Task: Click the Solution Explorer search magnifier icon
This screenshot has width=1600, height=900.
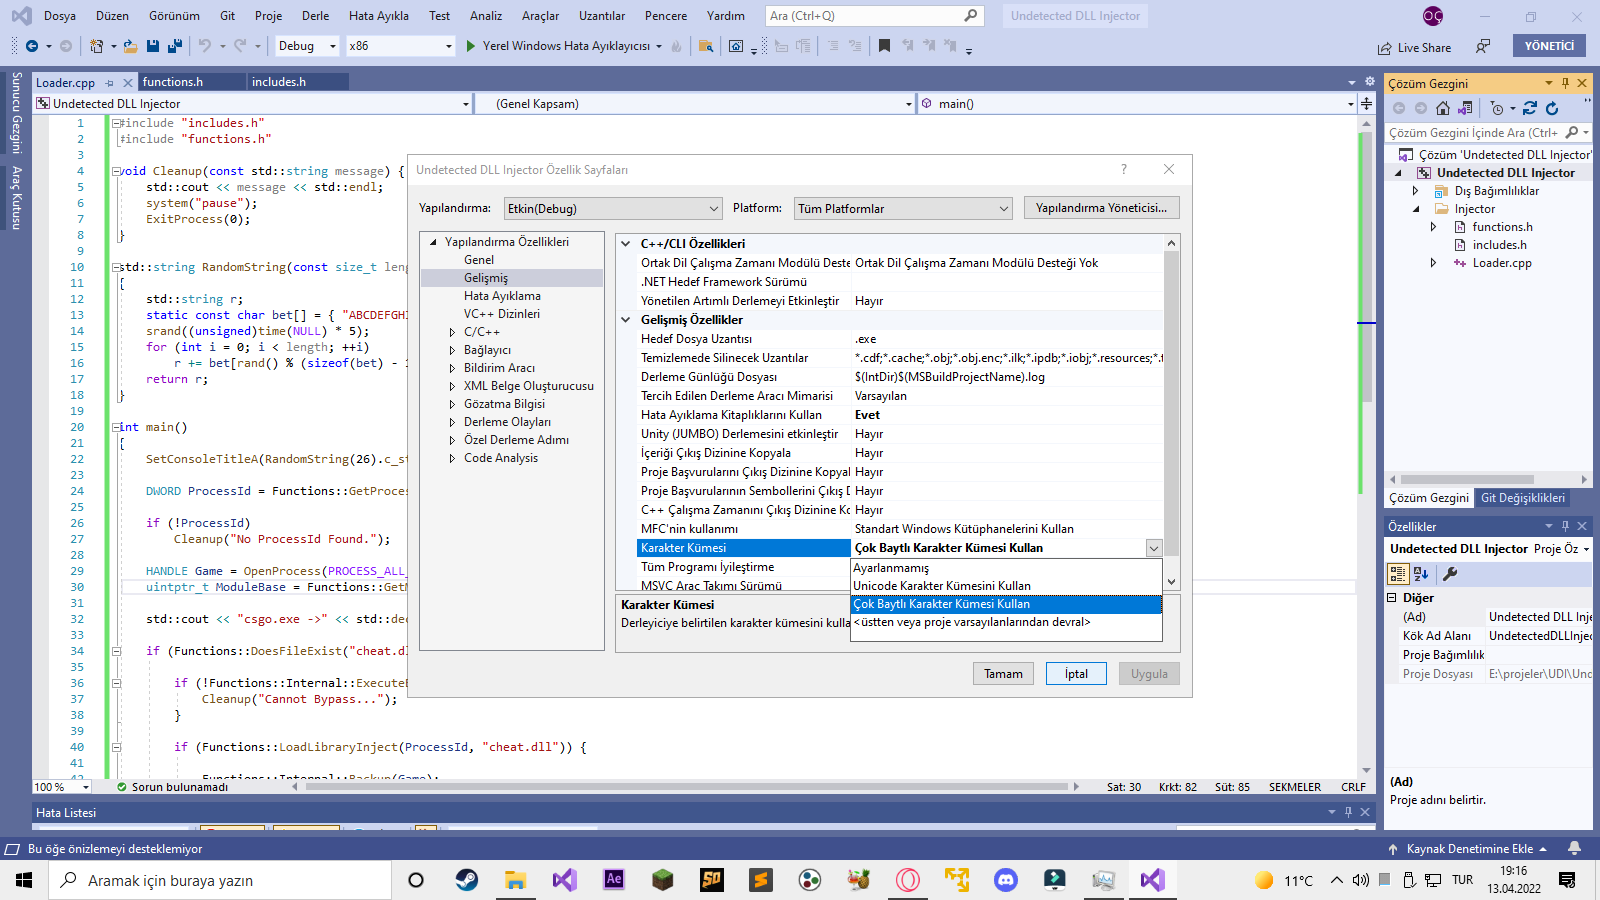Action: pos(1572,132)
